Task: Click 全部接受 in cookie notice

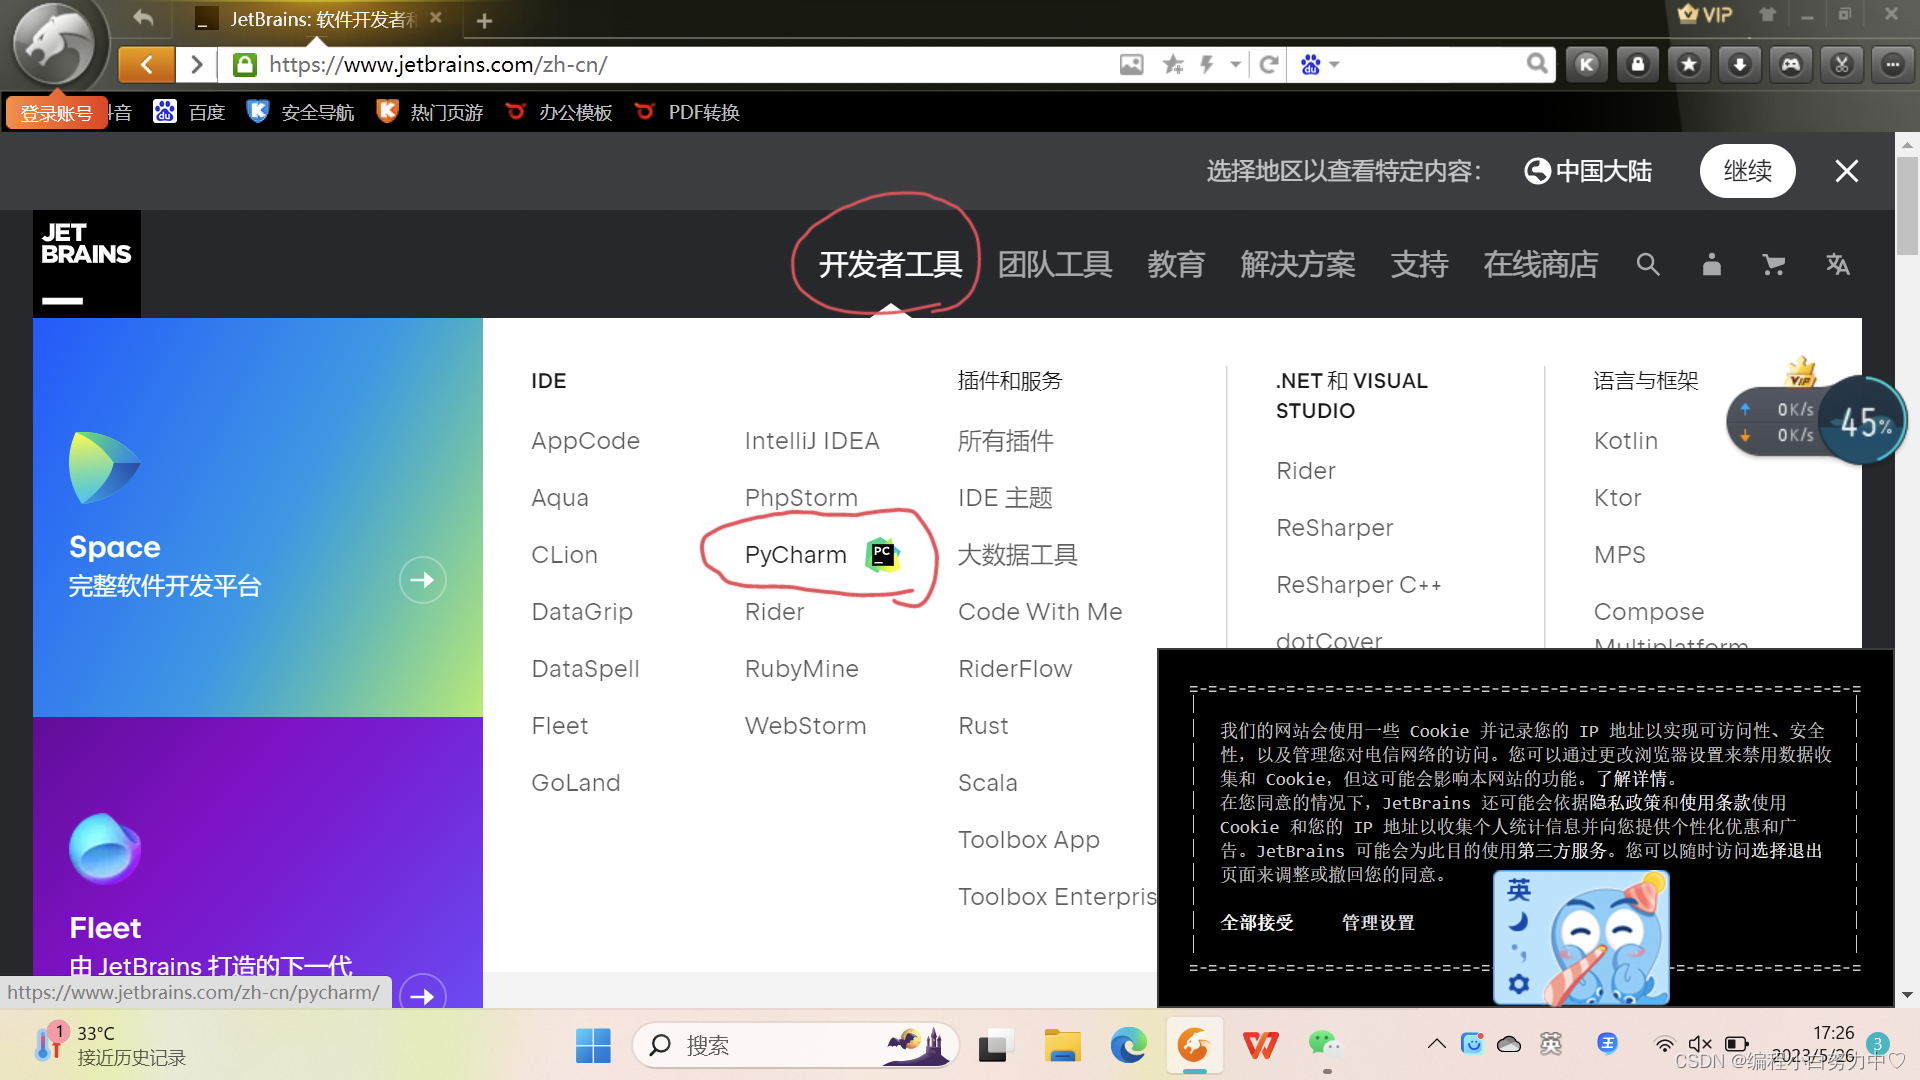Action: [x=1257, y=922]
